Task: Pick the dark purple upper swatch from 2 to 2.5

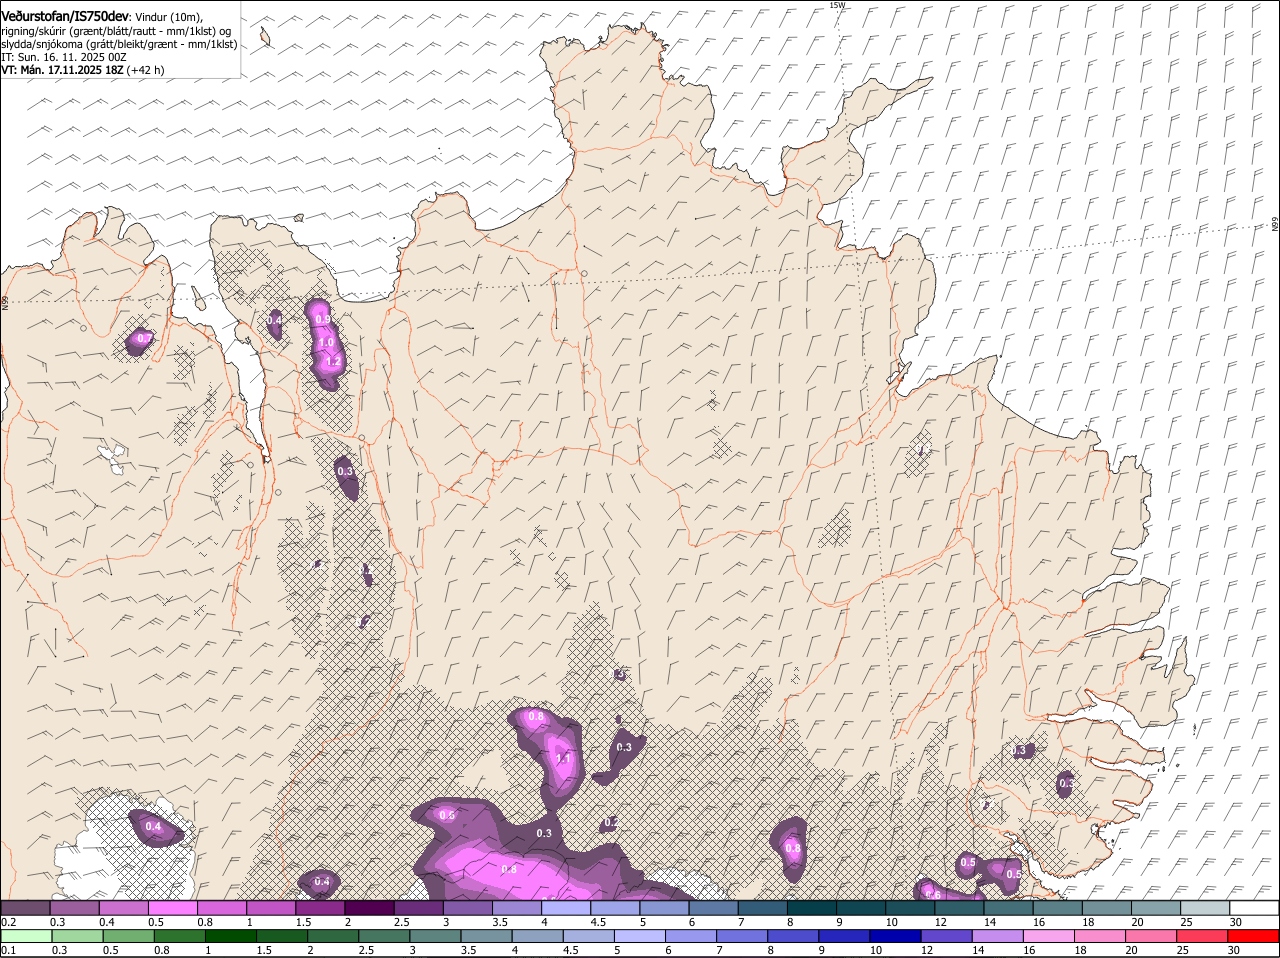Action: [x=369, y=908]
